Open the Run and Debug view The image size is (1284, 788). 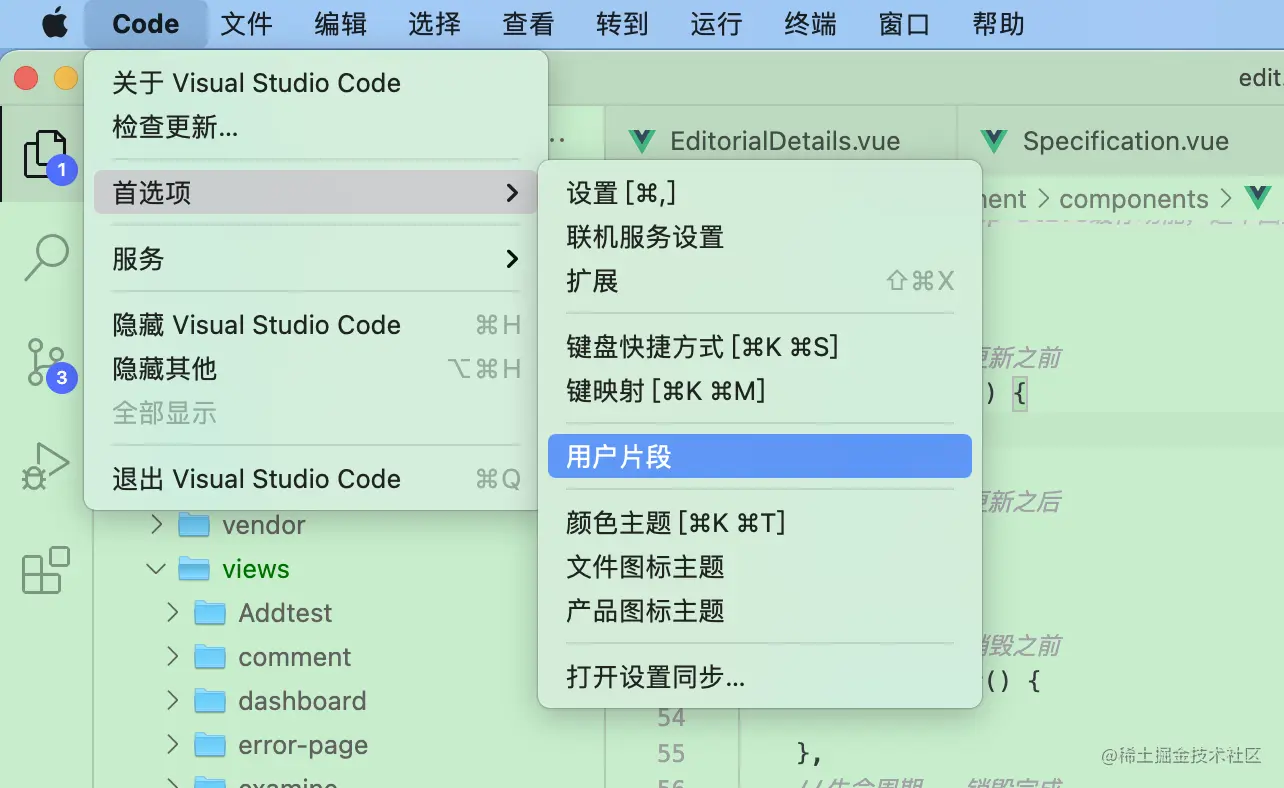click(x=46, y=466)
